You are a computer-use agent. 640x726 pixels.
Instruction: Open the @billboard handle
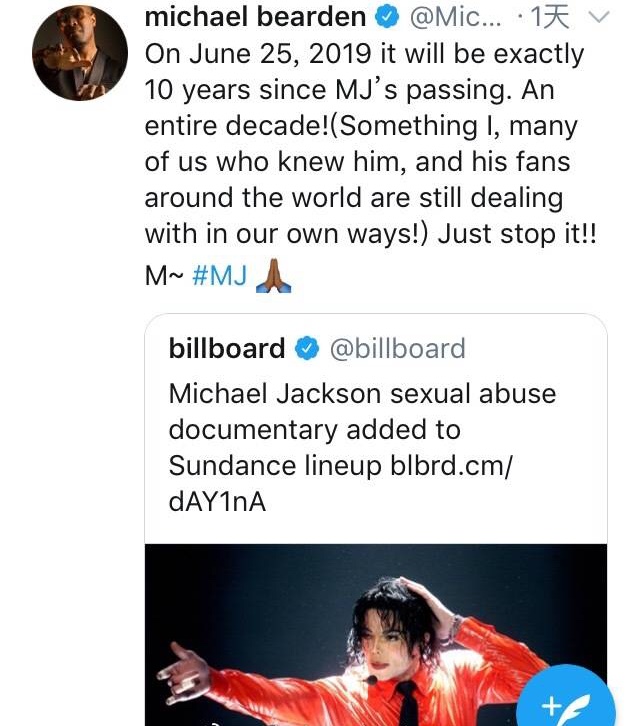pyautogui.click(x=397, y=349)
